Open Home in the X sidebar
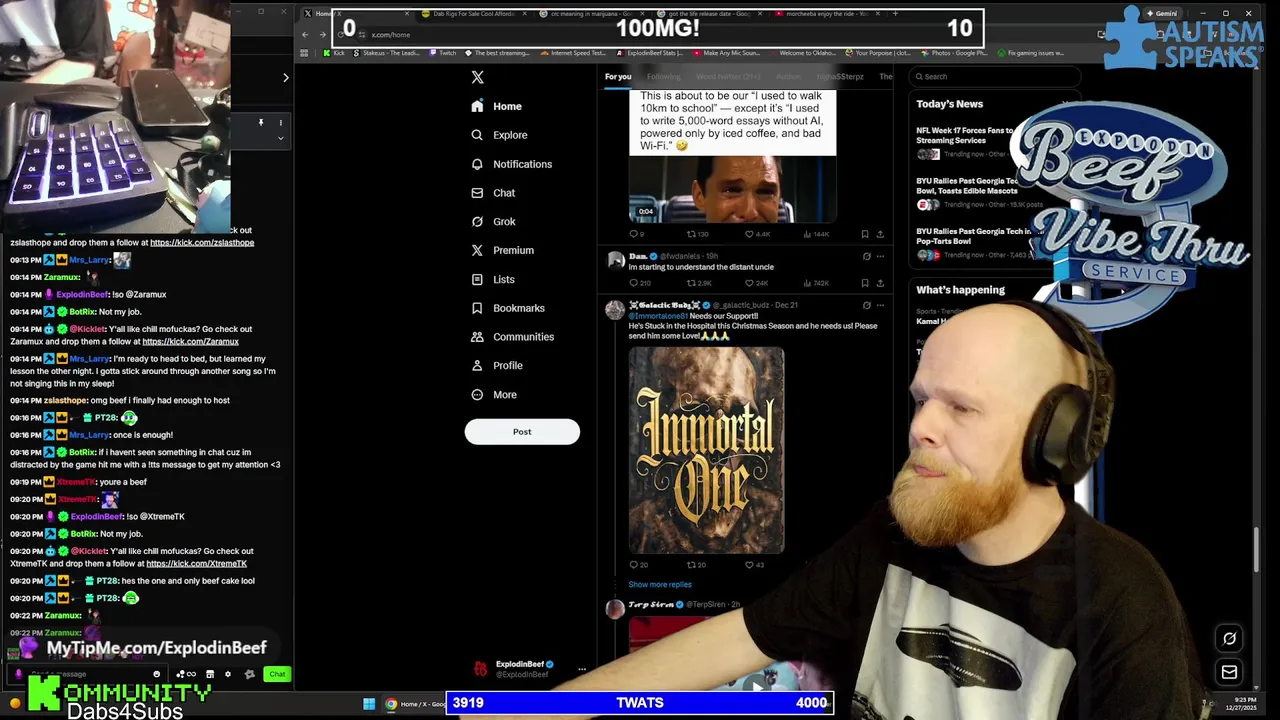Screen dimensions: 1280x720 click(x=497, y=106)
